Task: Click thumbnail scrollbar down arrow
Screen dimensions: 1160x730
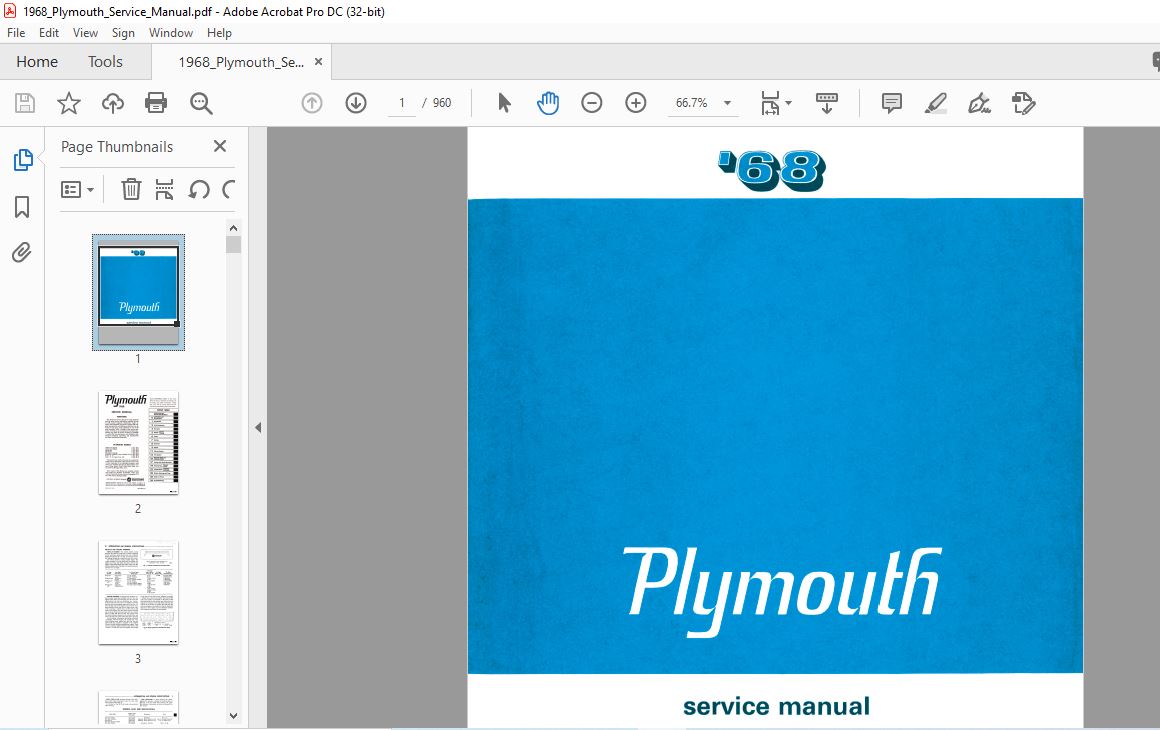Action: [x=233, y=716]
